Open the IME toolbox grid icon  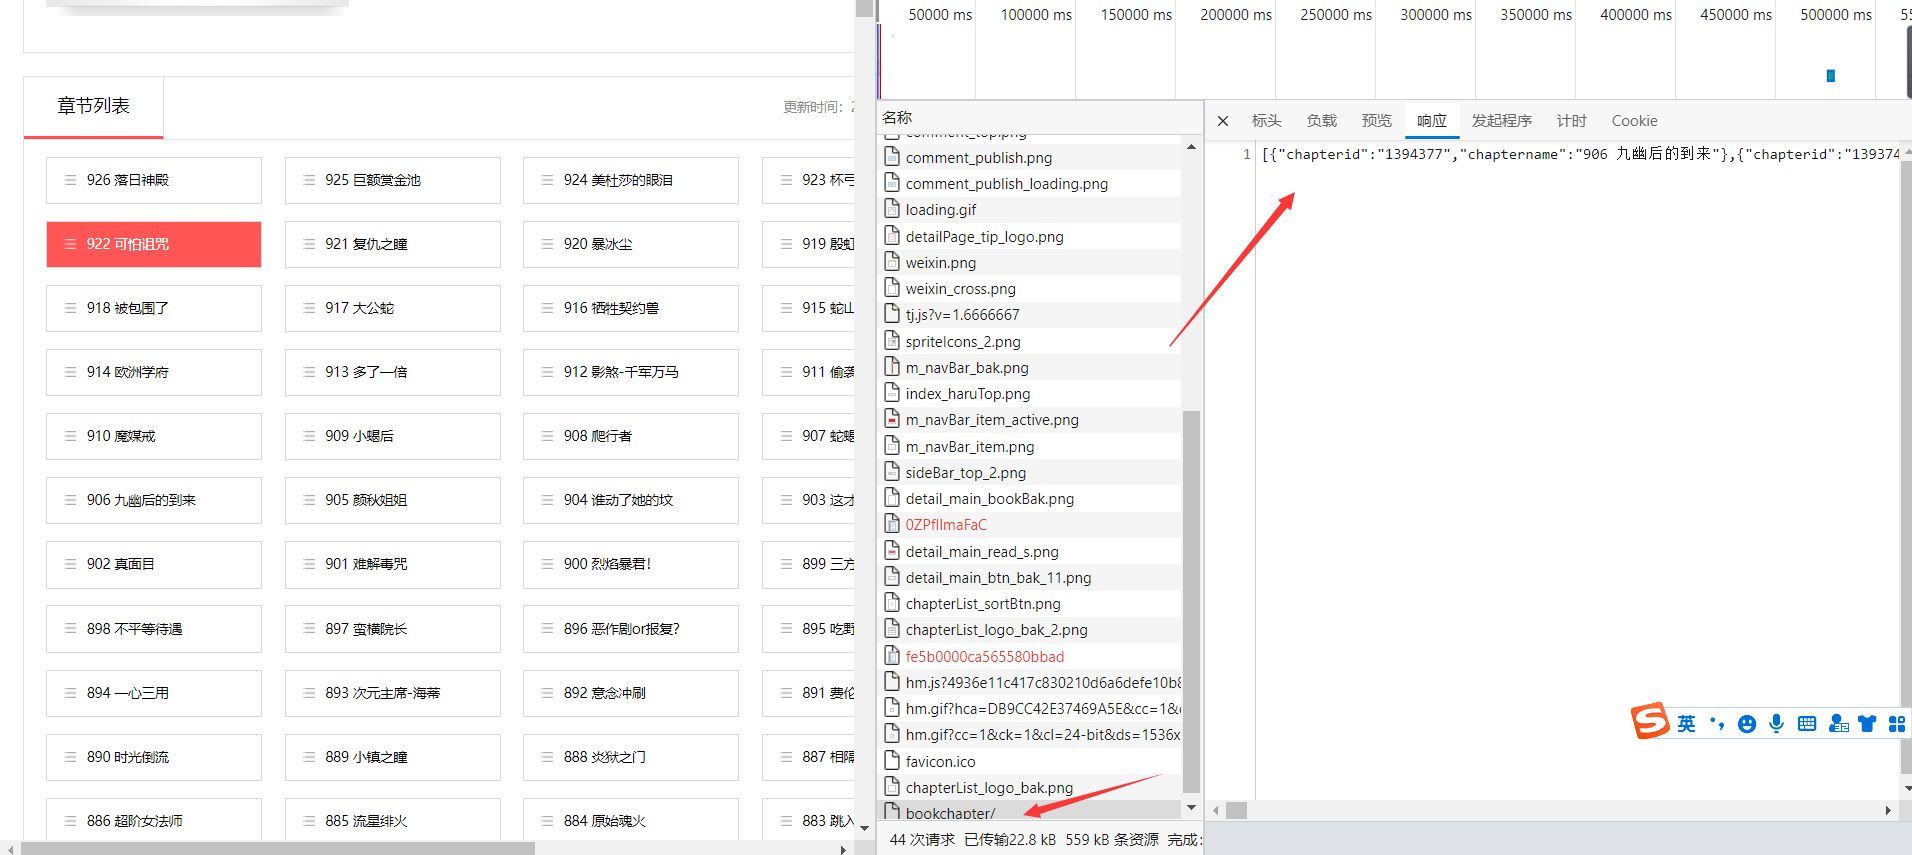1897,724
